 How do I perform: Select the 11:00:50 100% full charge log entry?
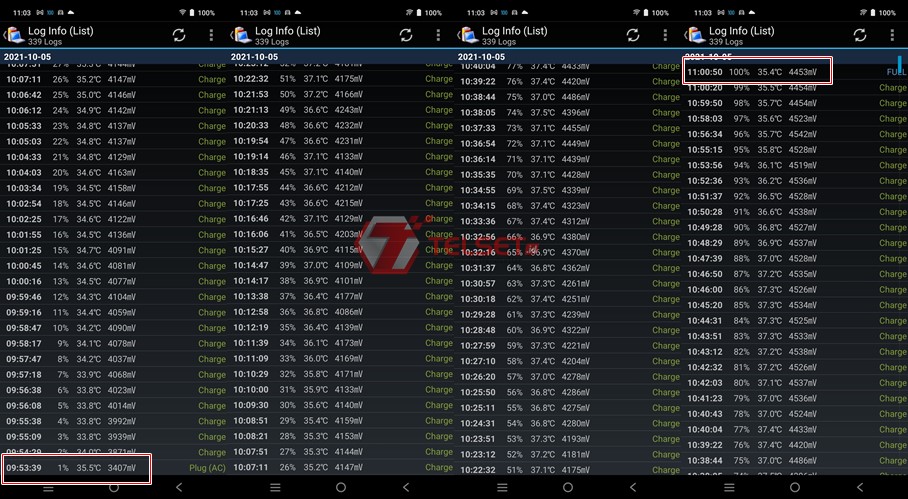pos(758,72)
